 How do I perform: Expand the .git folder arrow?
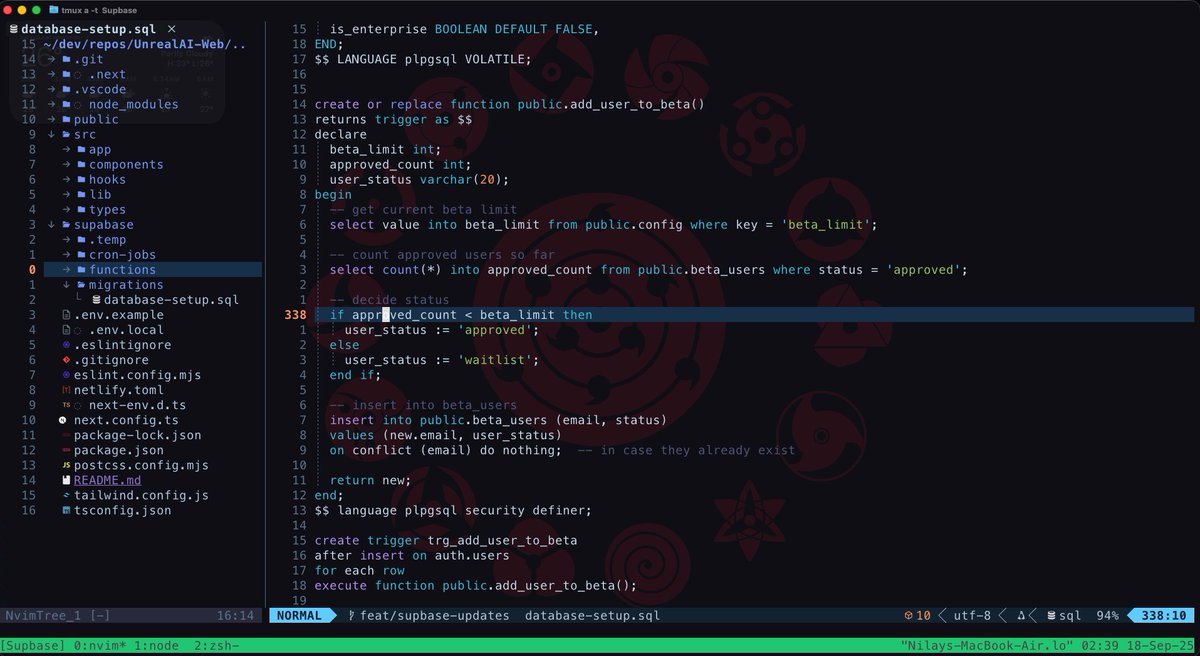point(51,59)
